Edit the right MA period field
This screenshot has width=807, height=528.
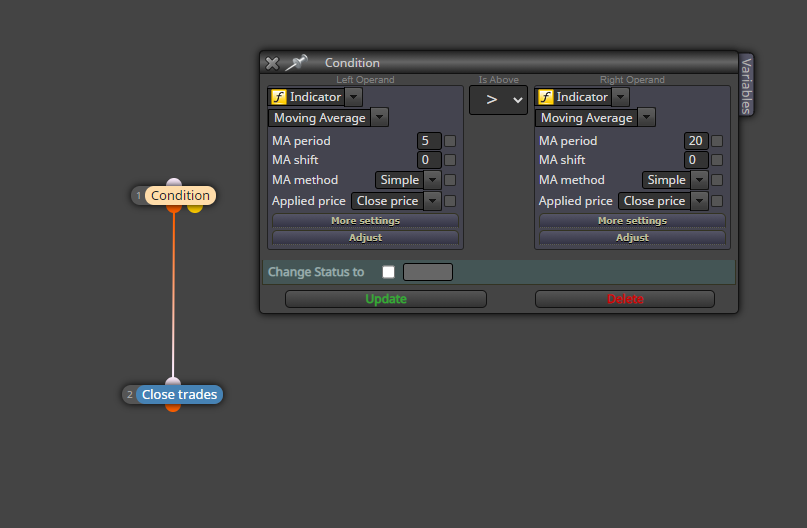pos(696,141)
